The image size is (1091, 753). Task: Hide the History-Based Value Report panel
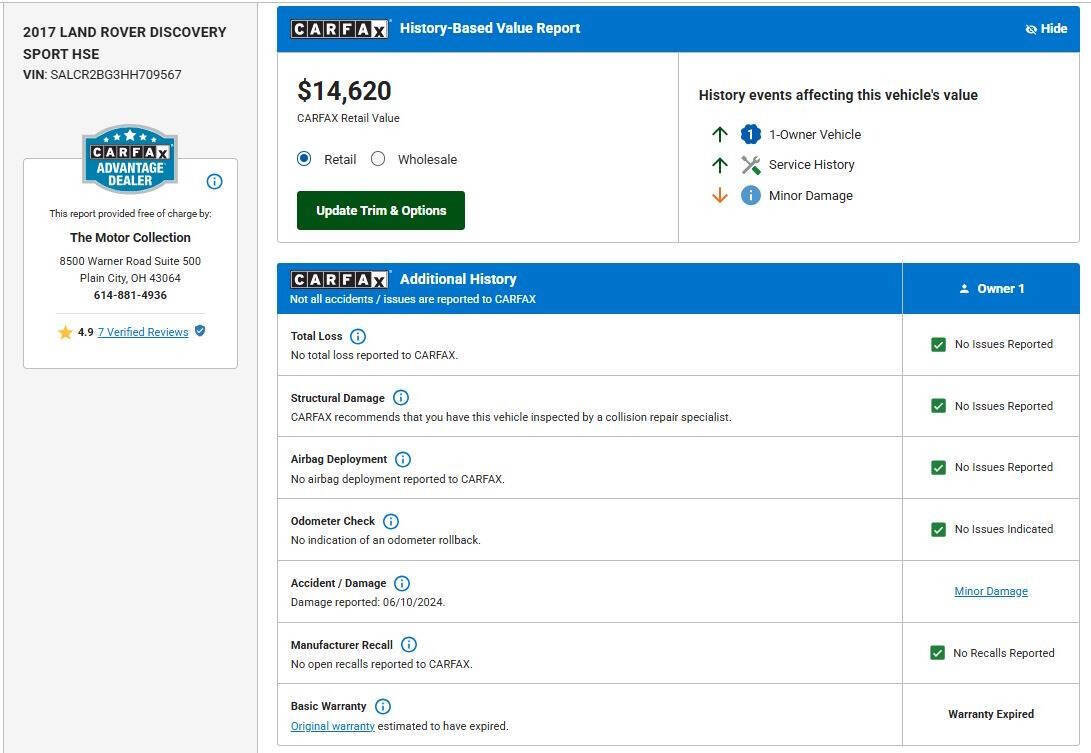[1046, 29]
